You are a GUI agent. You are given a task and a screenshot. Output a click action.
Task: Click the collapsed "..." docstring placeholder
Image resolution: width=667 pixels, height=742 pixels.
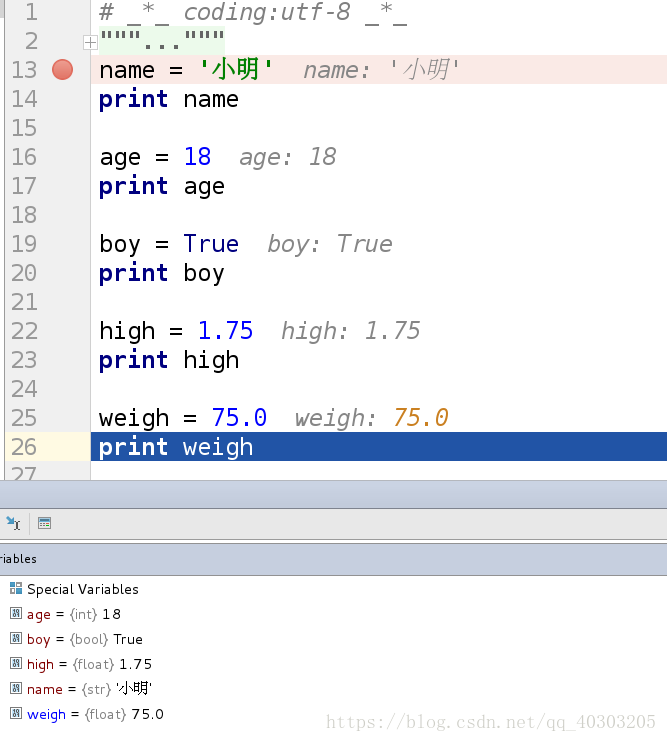click(x=161, y=42)
